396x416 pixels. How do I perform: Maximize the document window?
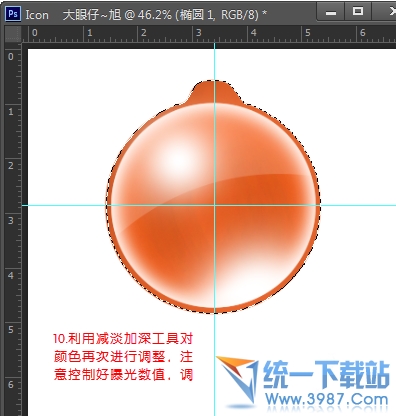358,12
